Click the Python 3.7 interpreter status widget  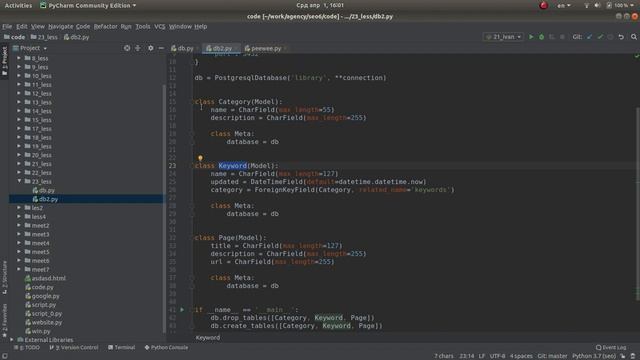pos(593,356)
